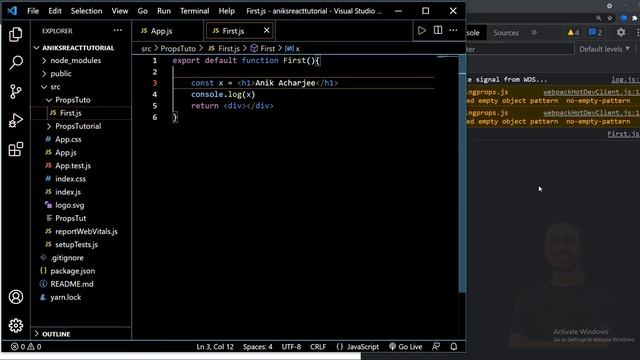Image resolution: width=640 pixels, height=360 pixels.
Task: Expand the PropsTutorial folder
Action: 78,126
